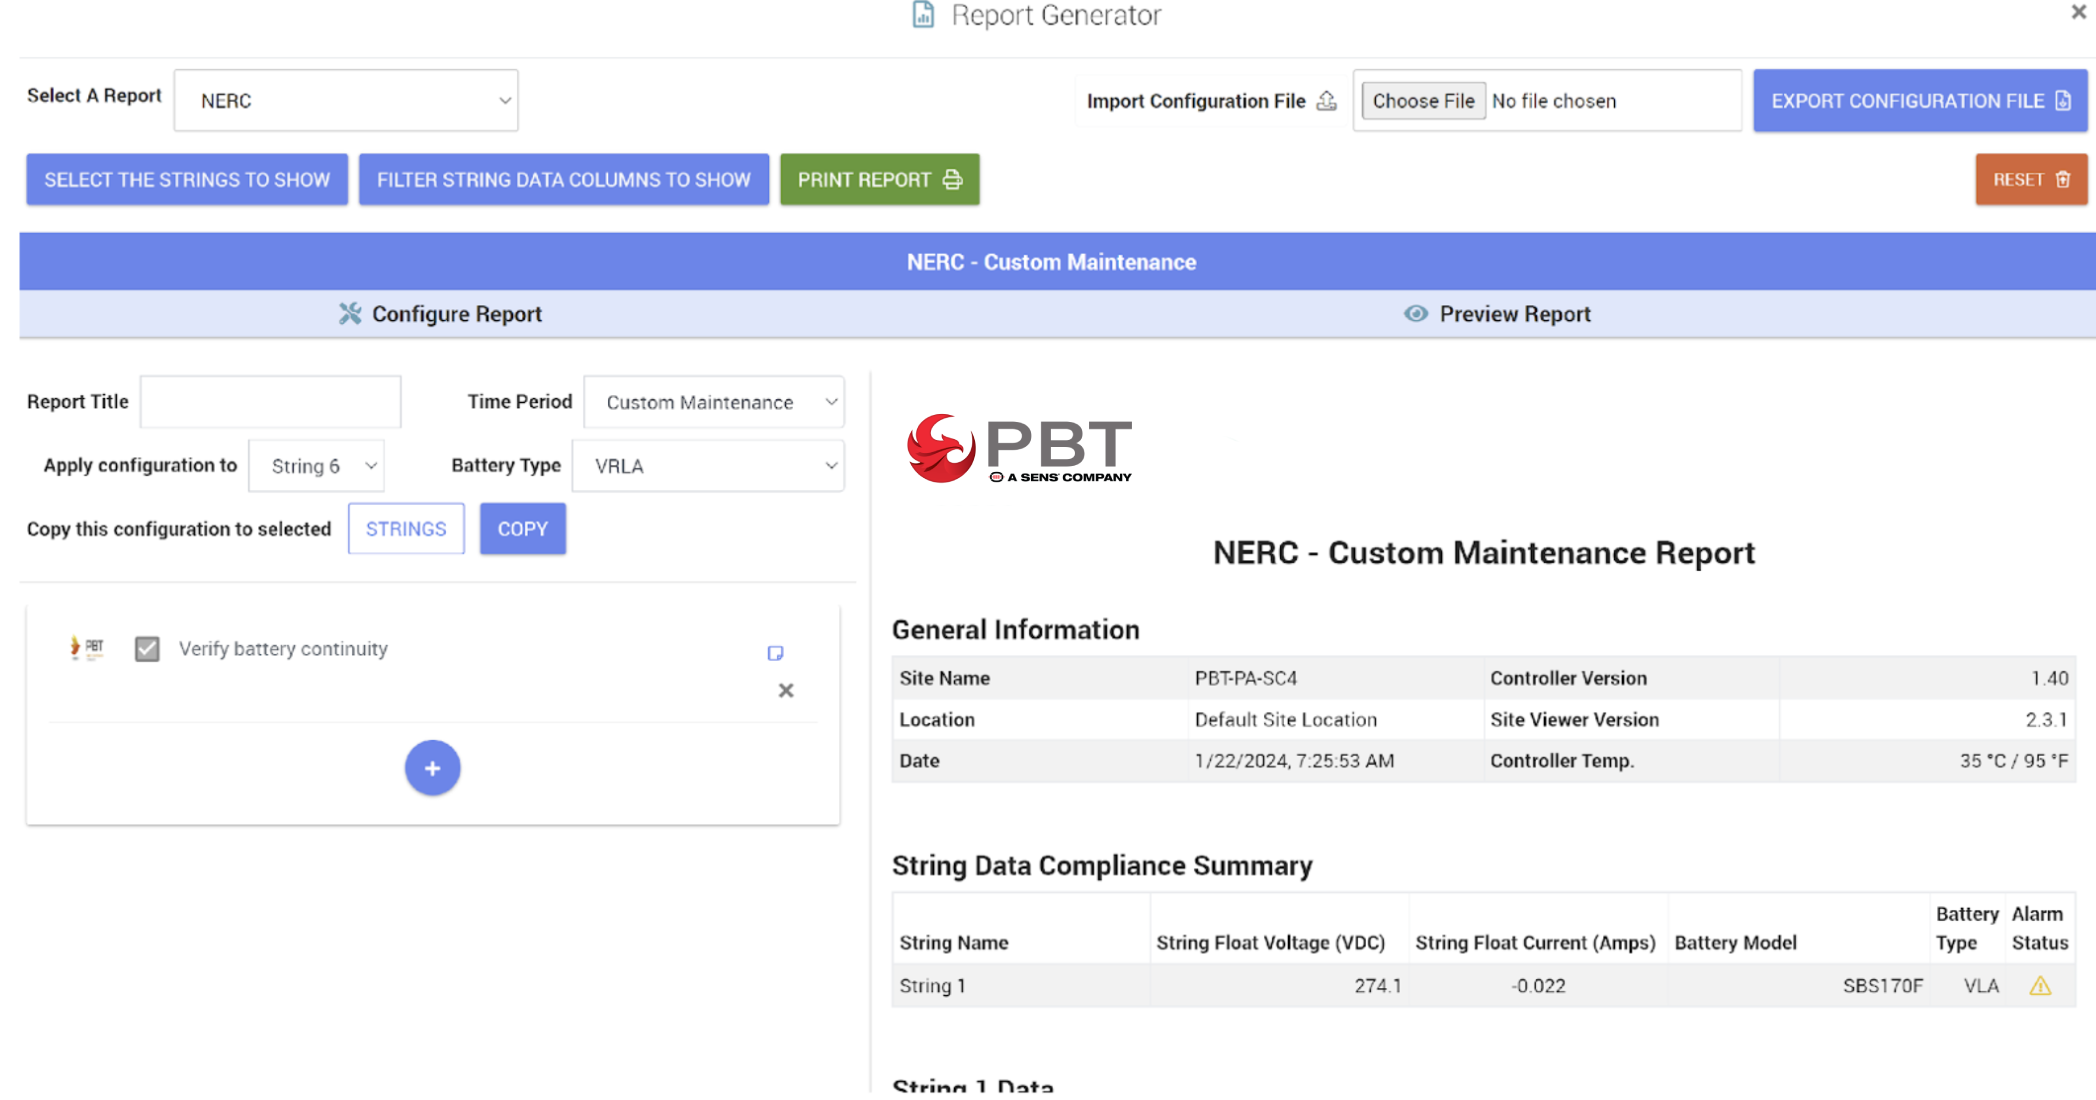This screenshot has height=1100, width=2096.
Task: Open the Time Period dropdown
Action: pyautogui.click(x=713, y=402)
